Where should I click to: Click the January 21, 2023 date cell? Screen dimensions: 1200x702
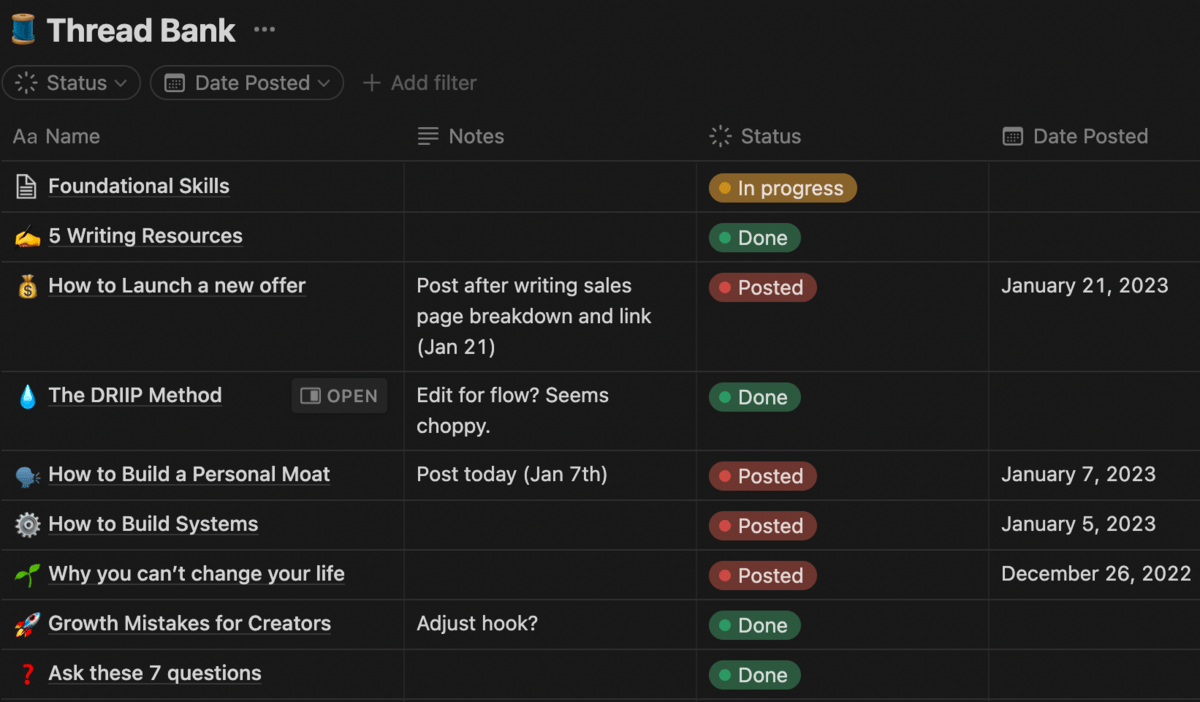click(x=1084, y=286)
